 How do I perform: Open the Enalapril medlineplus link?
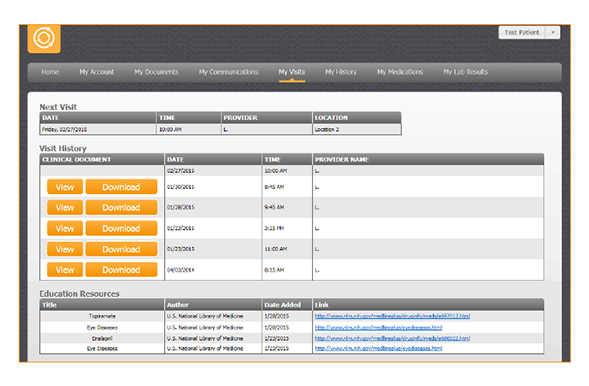point(392,338)
